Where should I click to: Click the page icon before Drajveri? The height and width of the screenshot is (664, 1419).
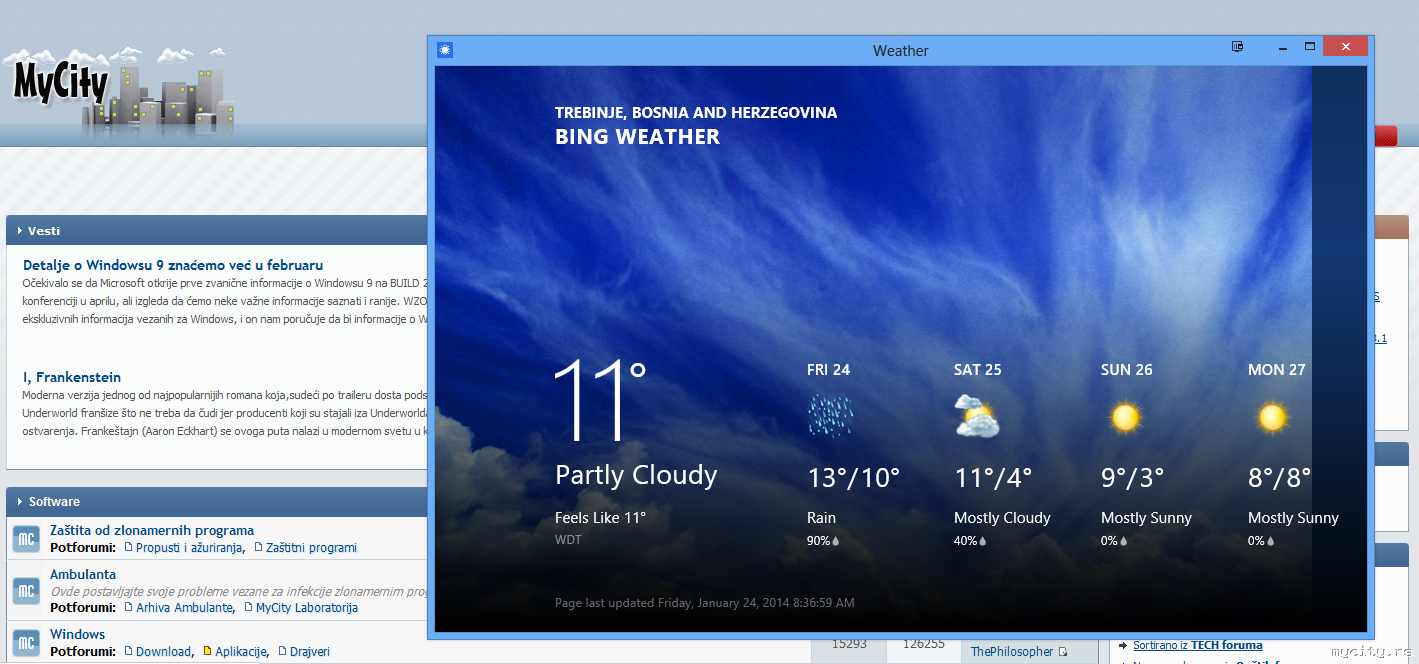[x=281, y=651]
